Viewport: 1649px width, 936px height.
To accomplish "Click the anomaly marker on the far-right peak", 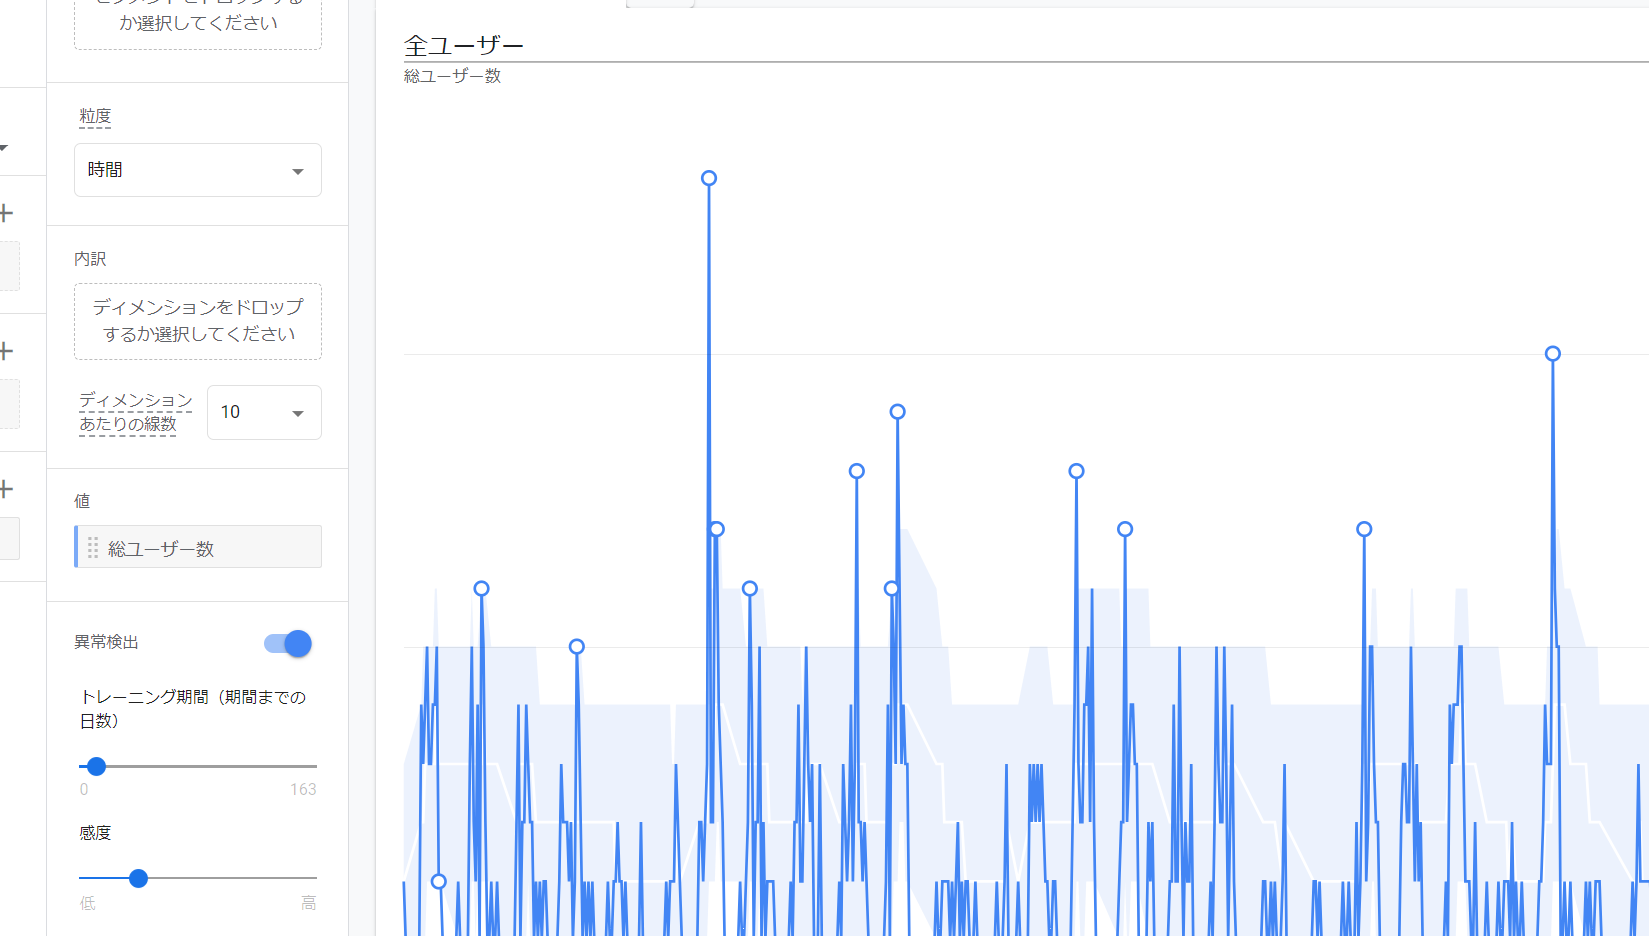I will pos(1552,353).
